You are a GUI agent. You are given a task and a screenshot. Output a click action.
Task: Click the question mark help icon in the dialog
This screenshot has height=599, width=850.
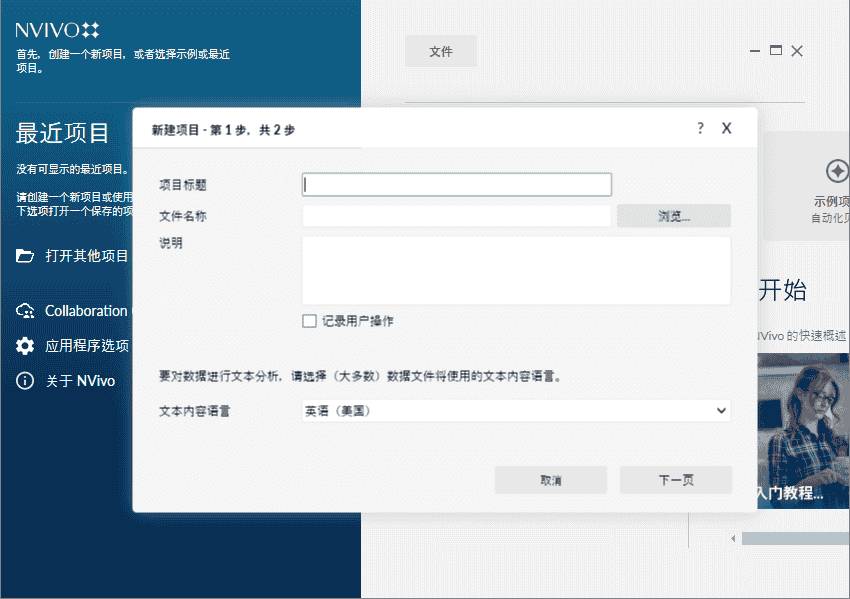[700, 128]
